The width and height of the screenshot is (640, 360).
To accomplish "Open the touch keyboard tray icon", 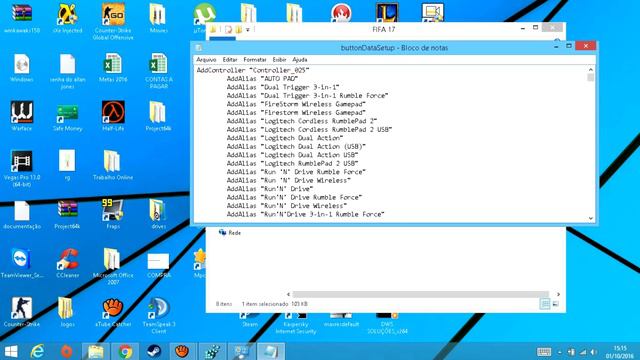I will [544, 352].
